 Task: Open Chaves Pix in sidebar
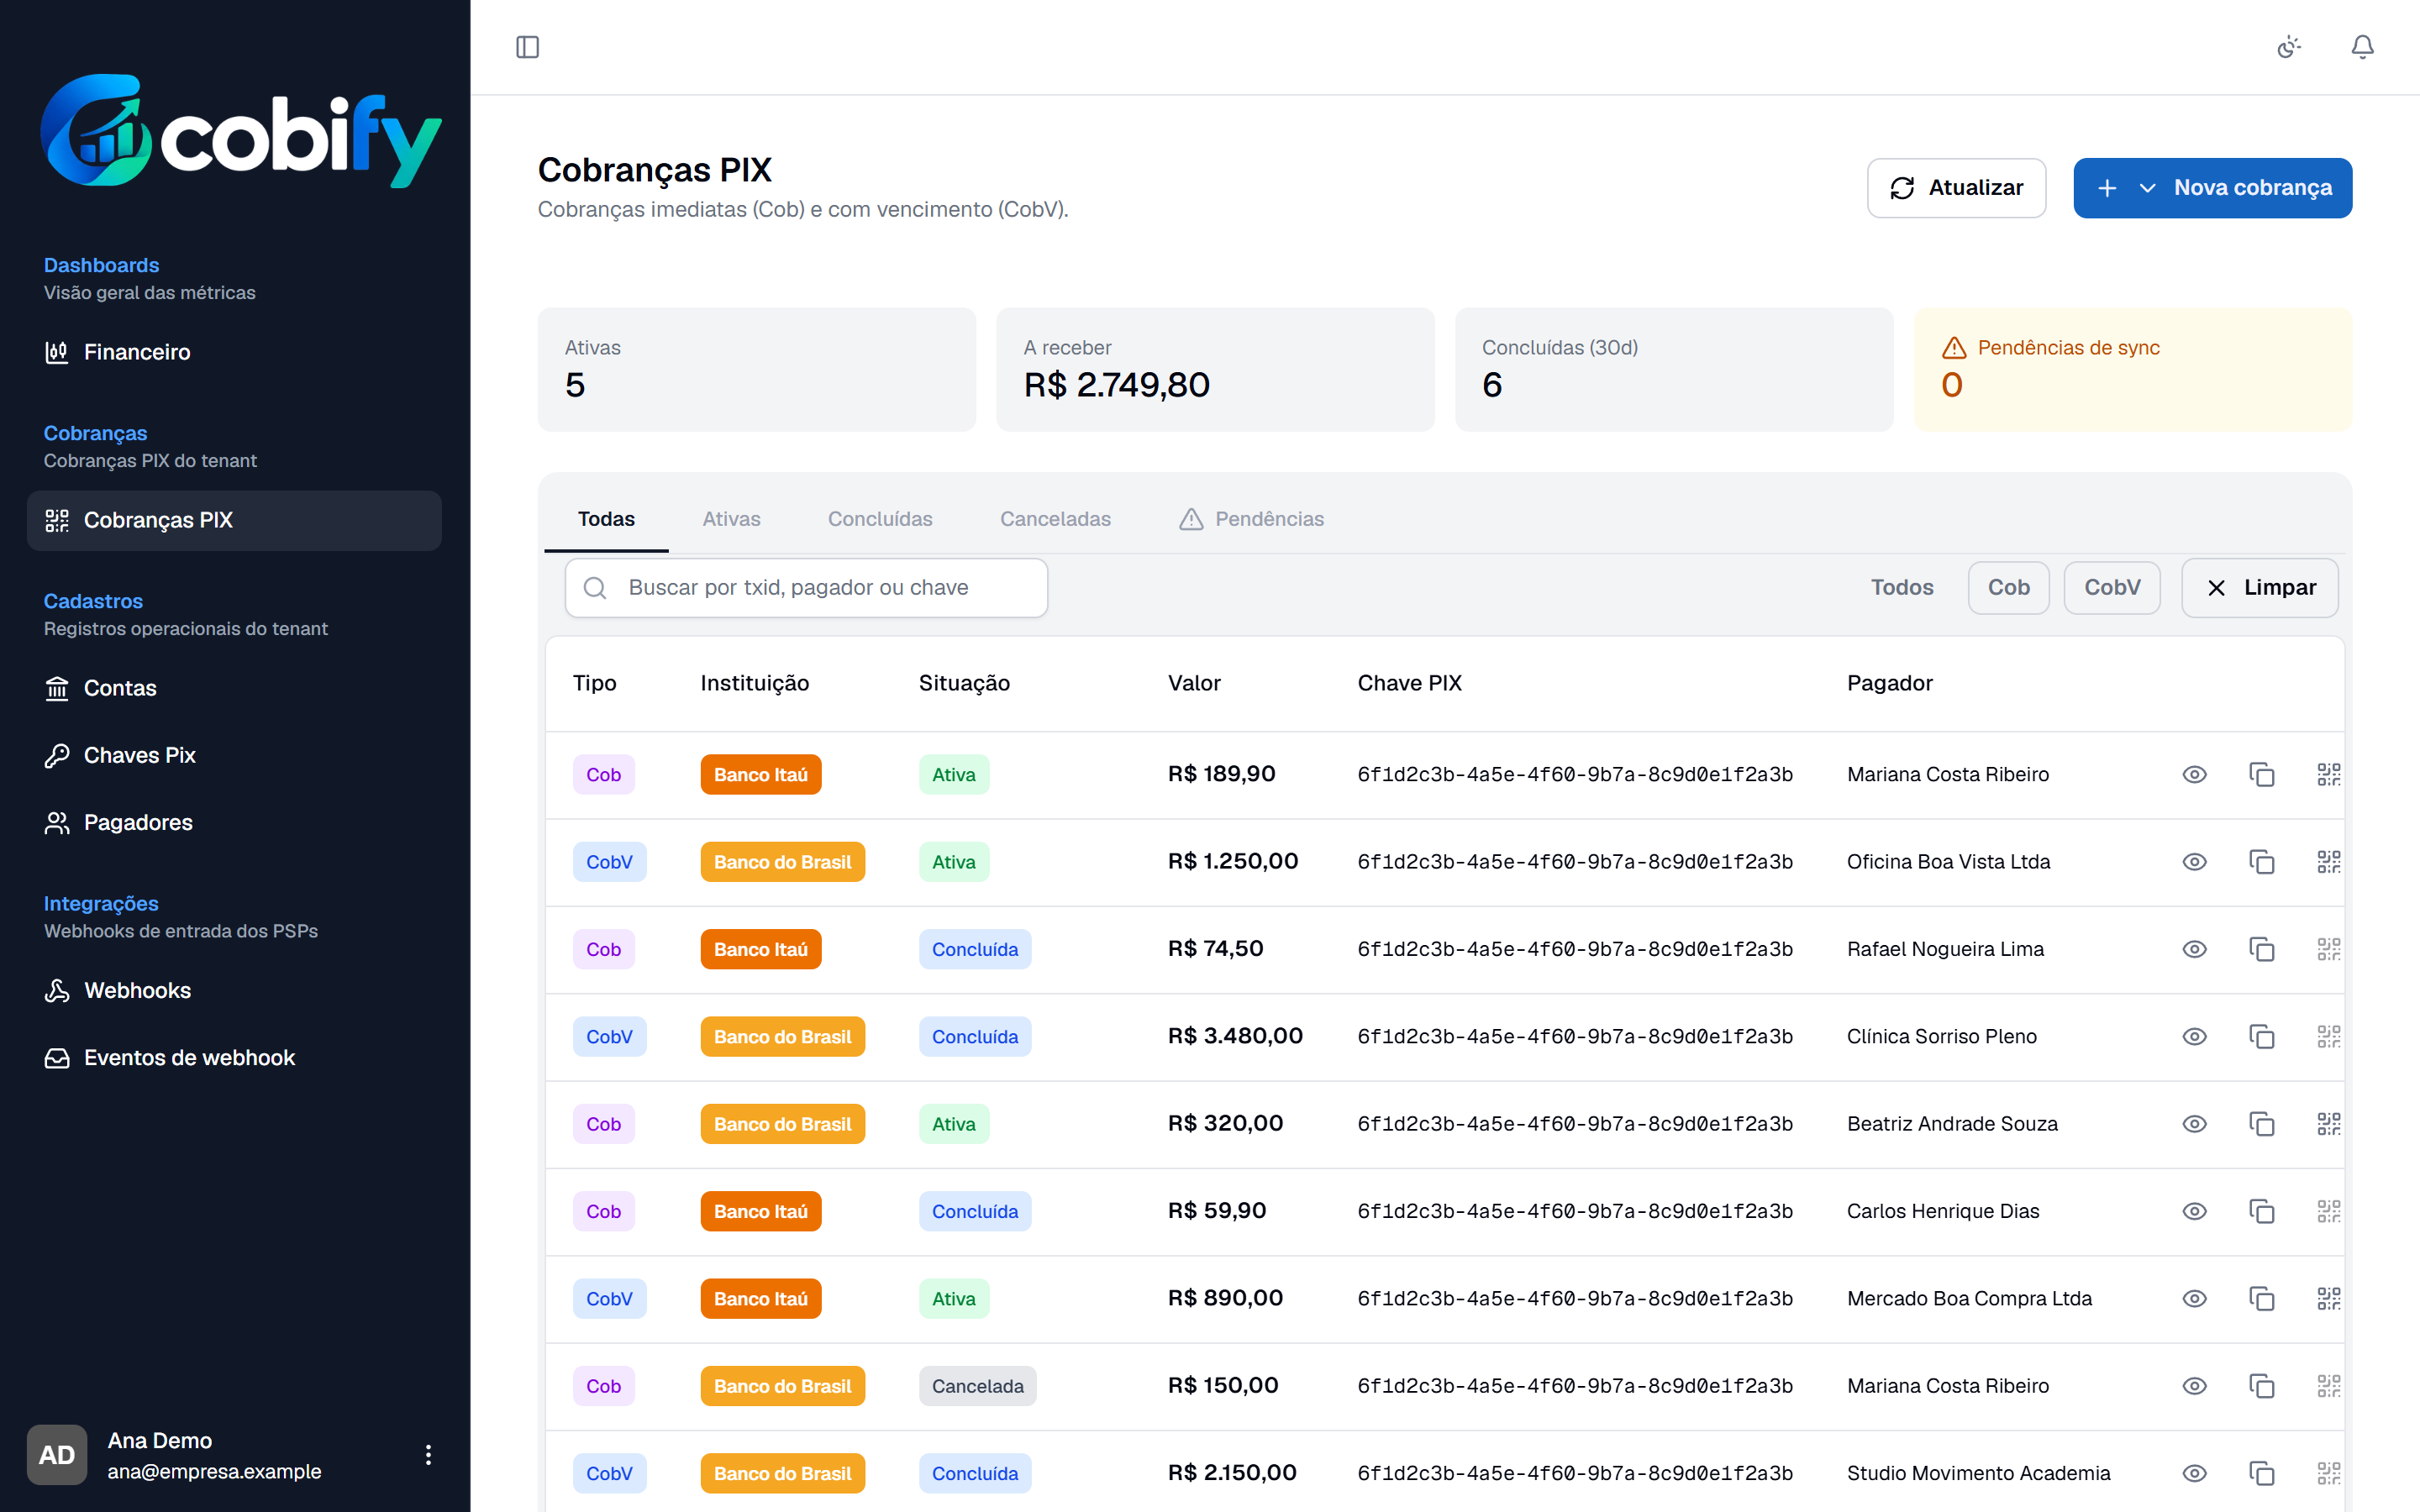pyautogui.click(x=234, y=755)
